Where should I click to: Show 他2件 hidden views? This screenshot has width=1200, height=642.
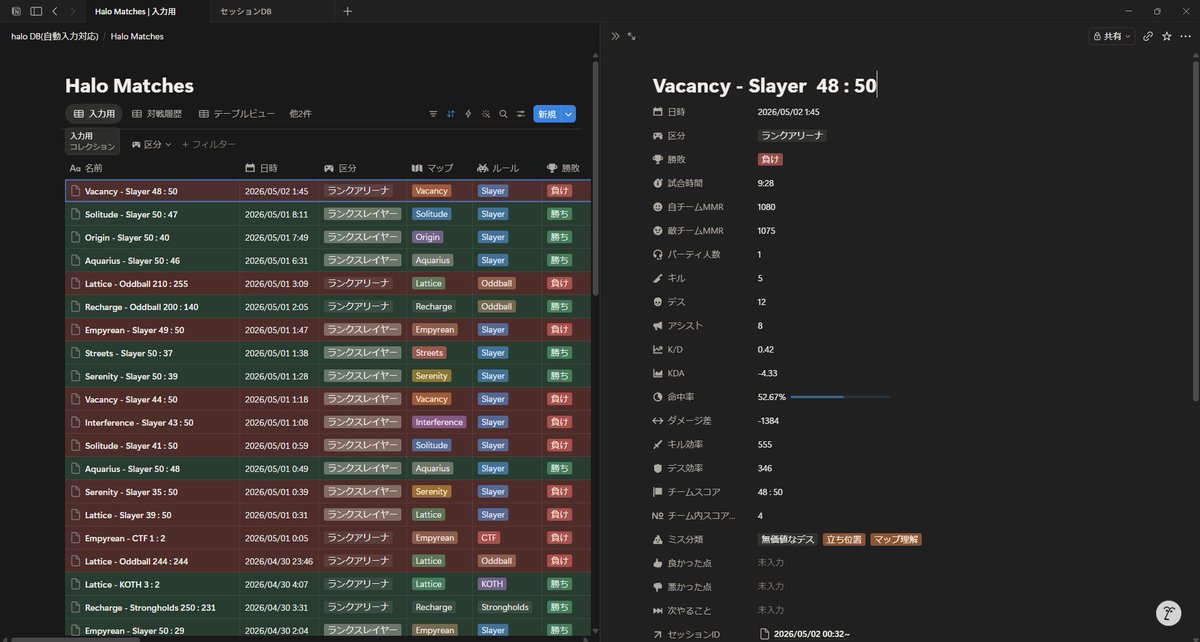click(x=300, y=114)
